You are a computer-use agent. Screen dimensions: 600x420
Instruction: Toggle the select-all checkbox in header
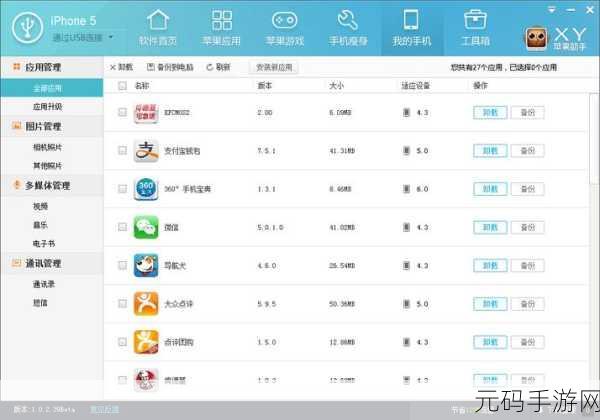click(x=122, y=86)
